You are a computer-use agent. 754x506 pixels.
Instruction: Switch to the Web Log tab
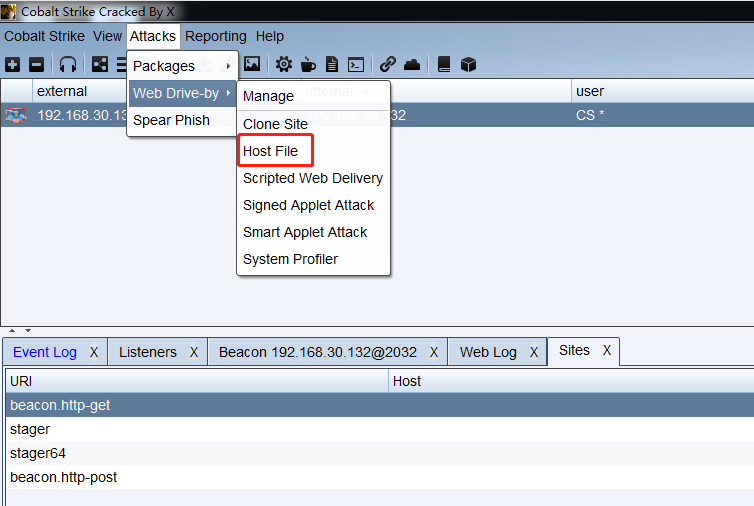488,352
